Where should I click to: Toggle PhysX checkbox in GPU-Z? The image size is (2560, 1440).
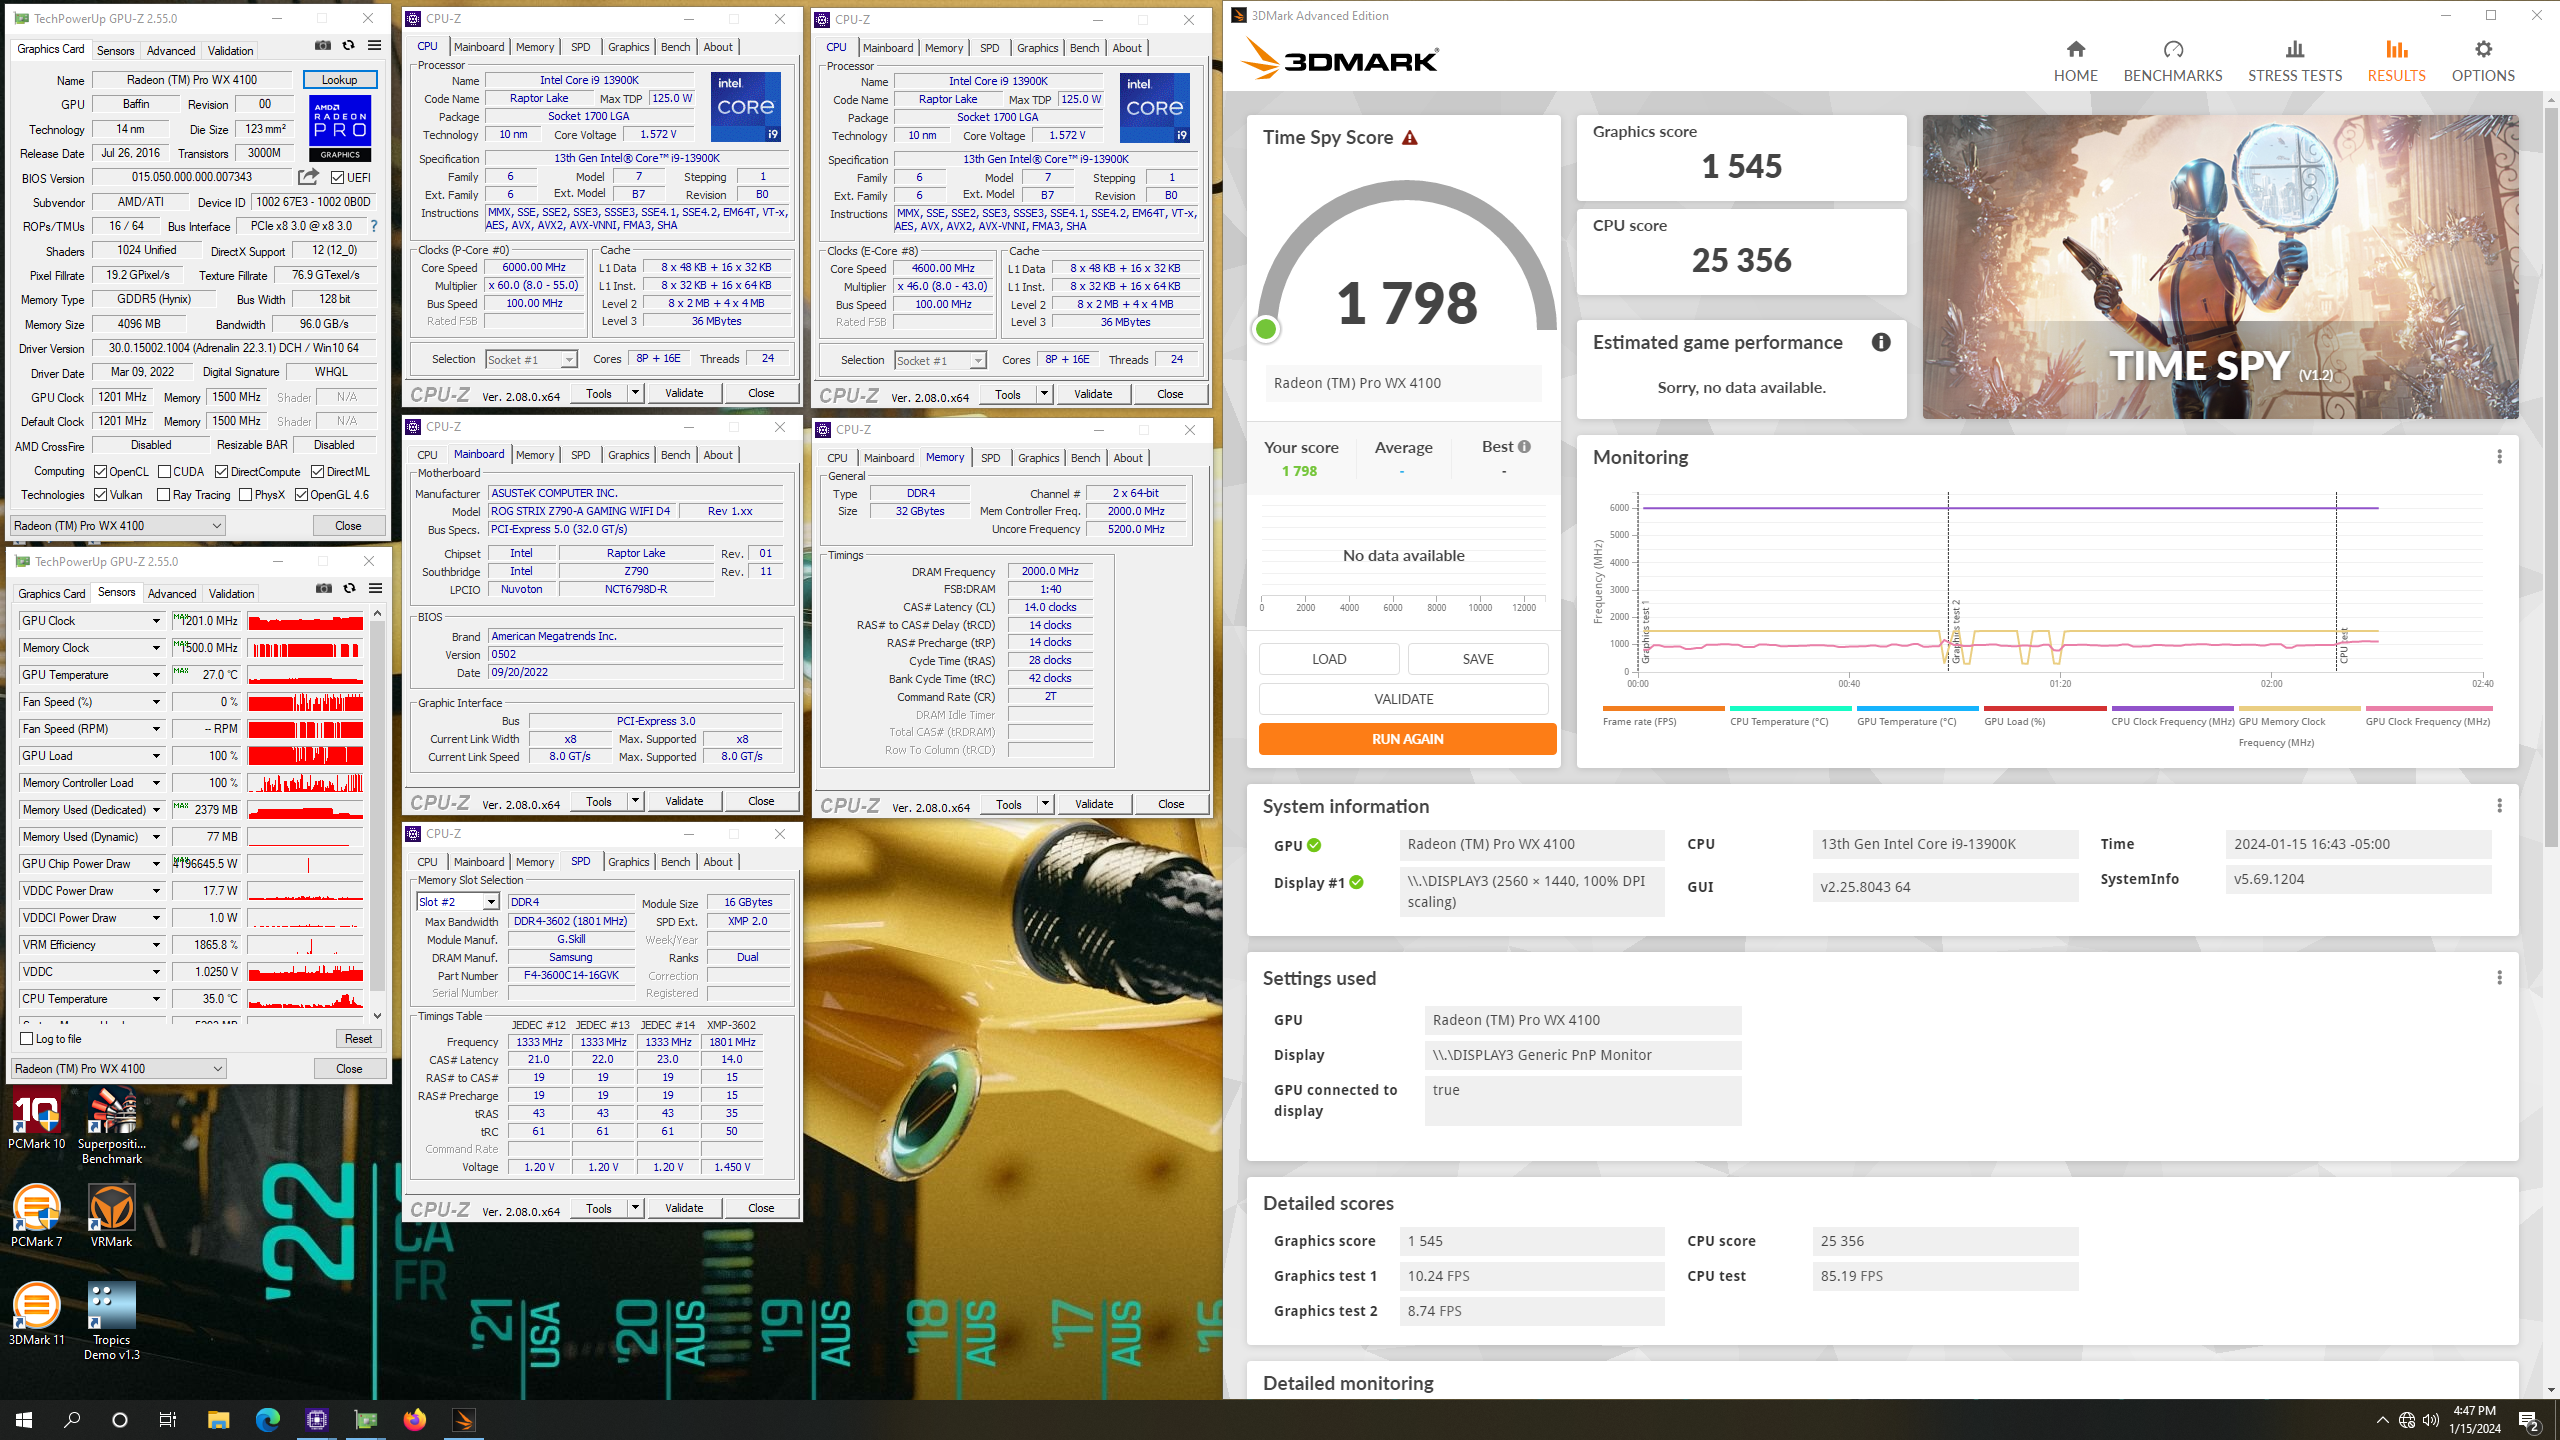click(x=246, y=495)
